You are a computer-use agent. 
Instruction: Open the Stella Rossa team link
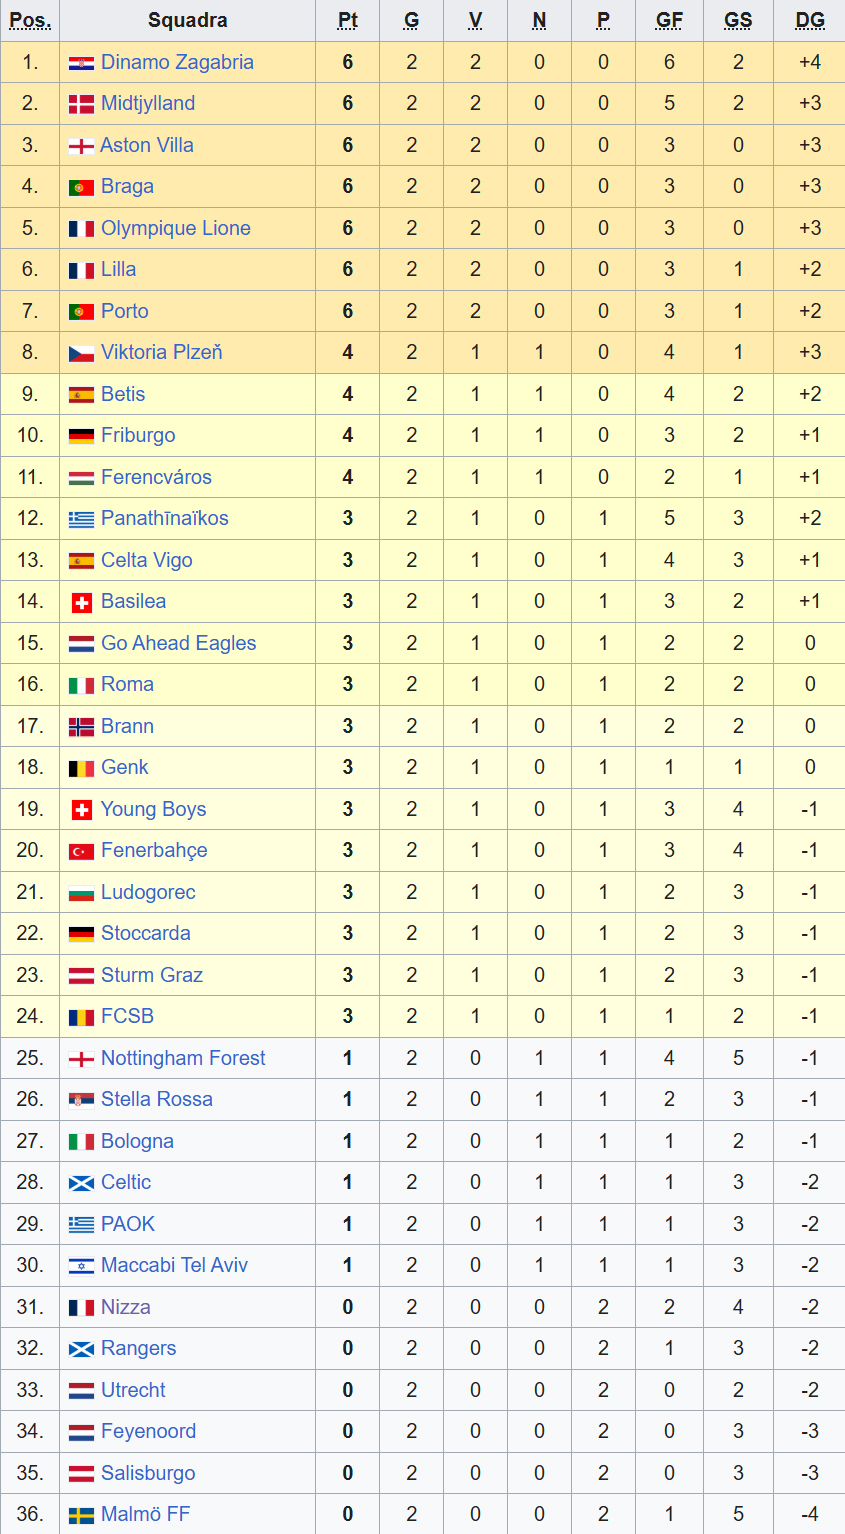[x=157, y=1099]
